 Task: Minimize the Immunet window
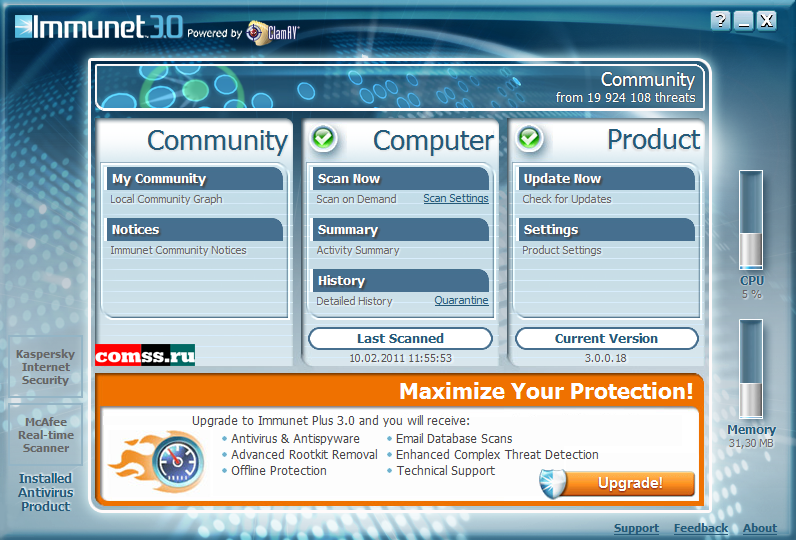744,22
